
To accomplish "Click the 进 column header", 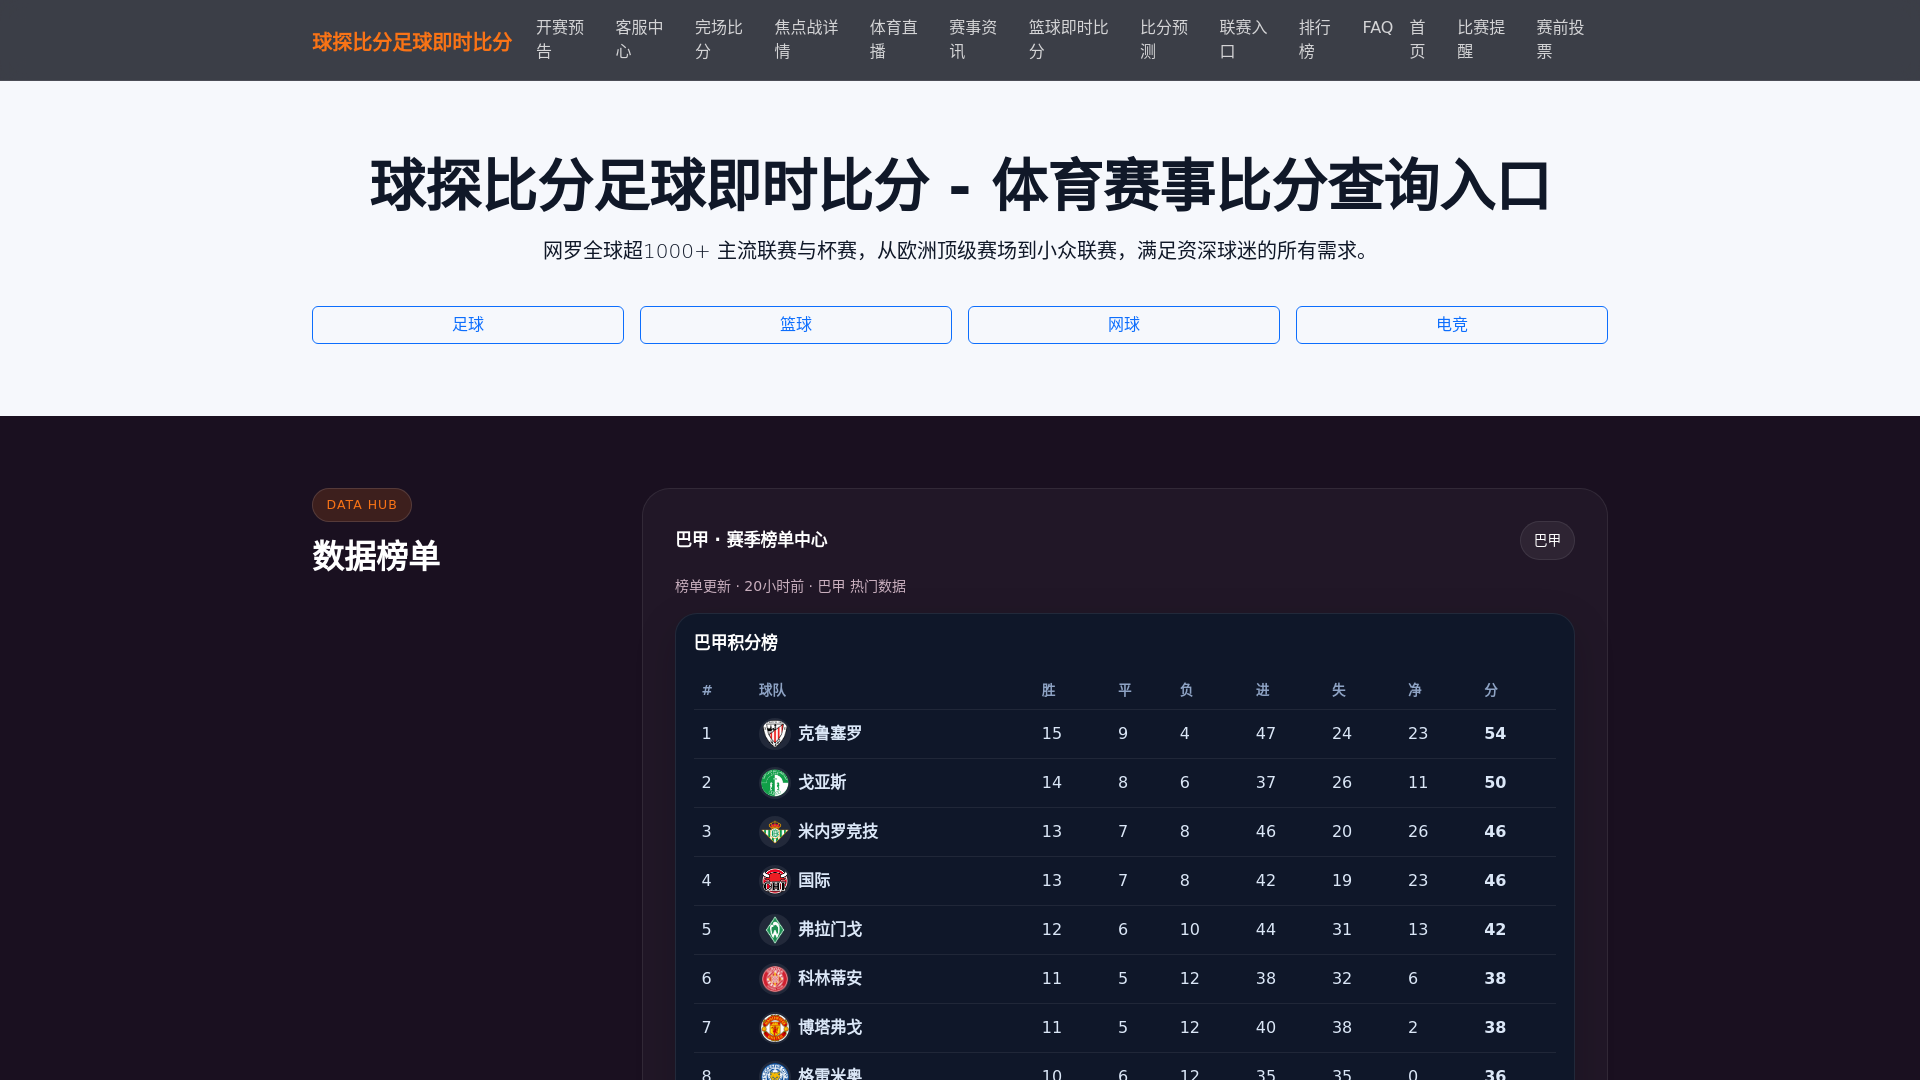I will 1263,691.
